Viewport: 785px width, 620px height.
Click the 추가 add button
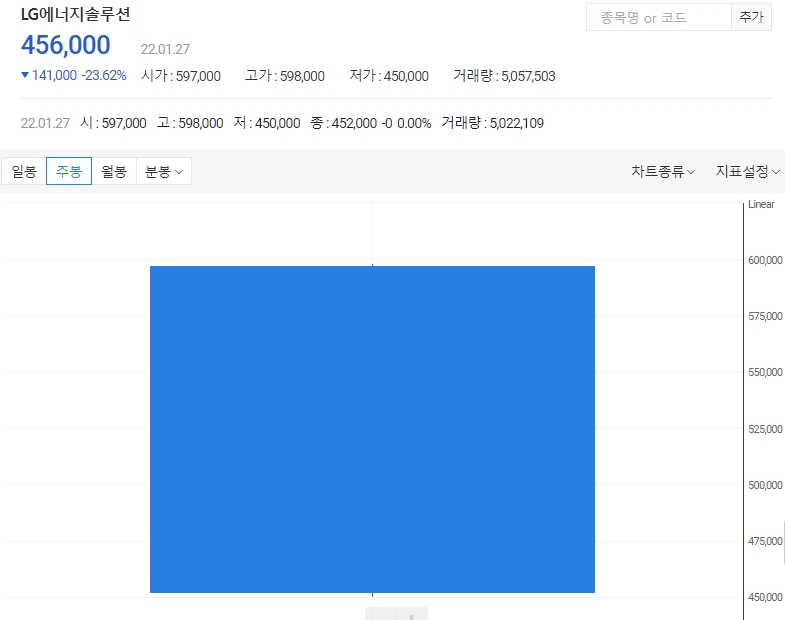[751, 18]
